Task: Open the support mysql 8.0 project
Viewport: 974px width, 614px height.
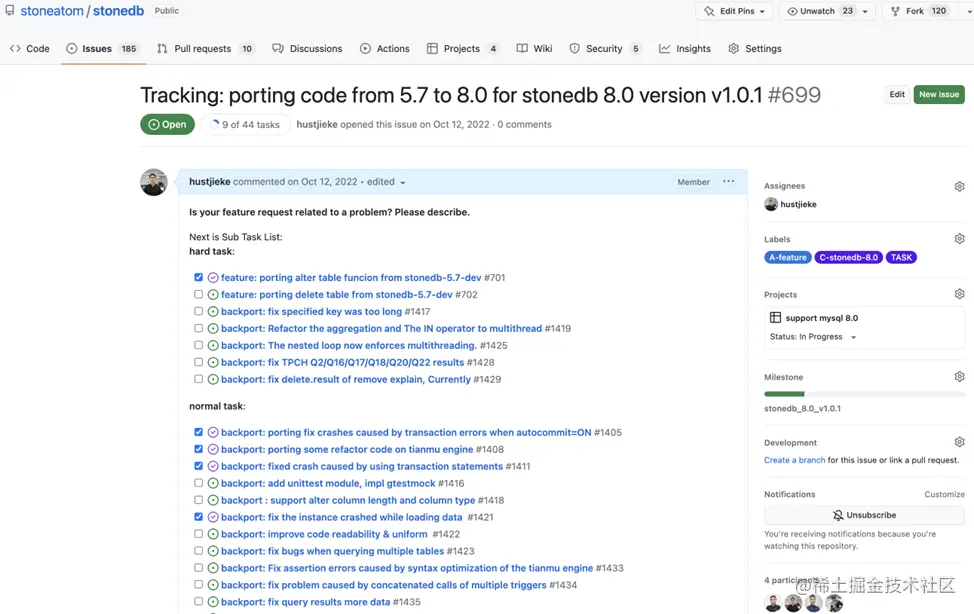Action: [821, 318]
